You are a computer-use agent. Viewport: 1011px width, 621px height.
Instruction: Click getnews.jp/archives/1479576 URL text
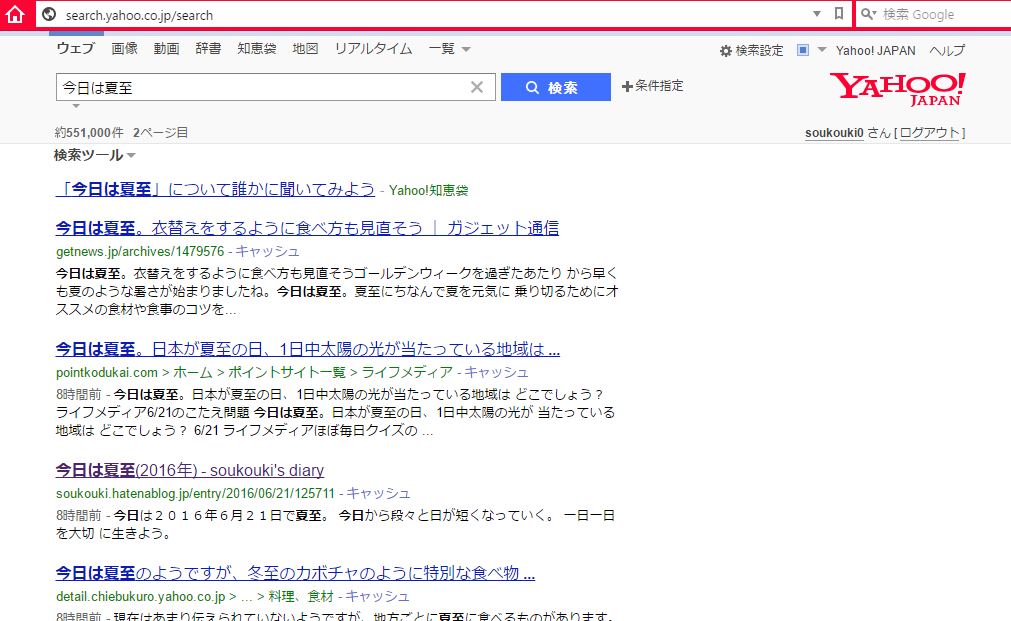140,251
